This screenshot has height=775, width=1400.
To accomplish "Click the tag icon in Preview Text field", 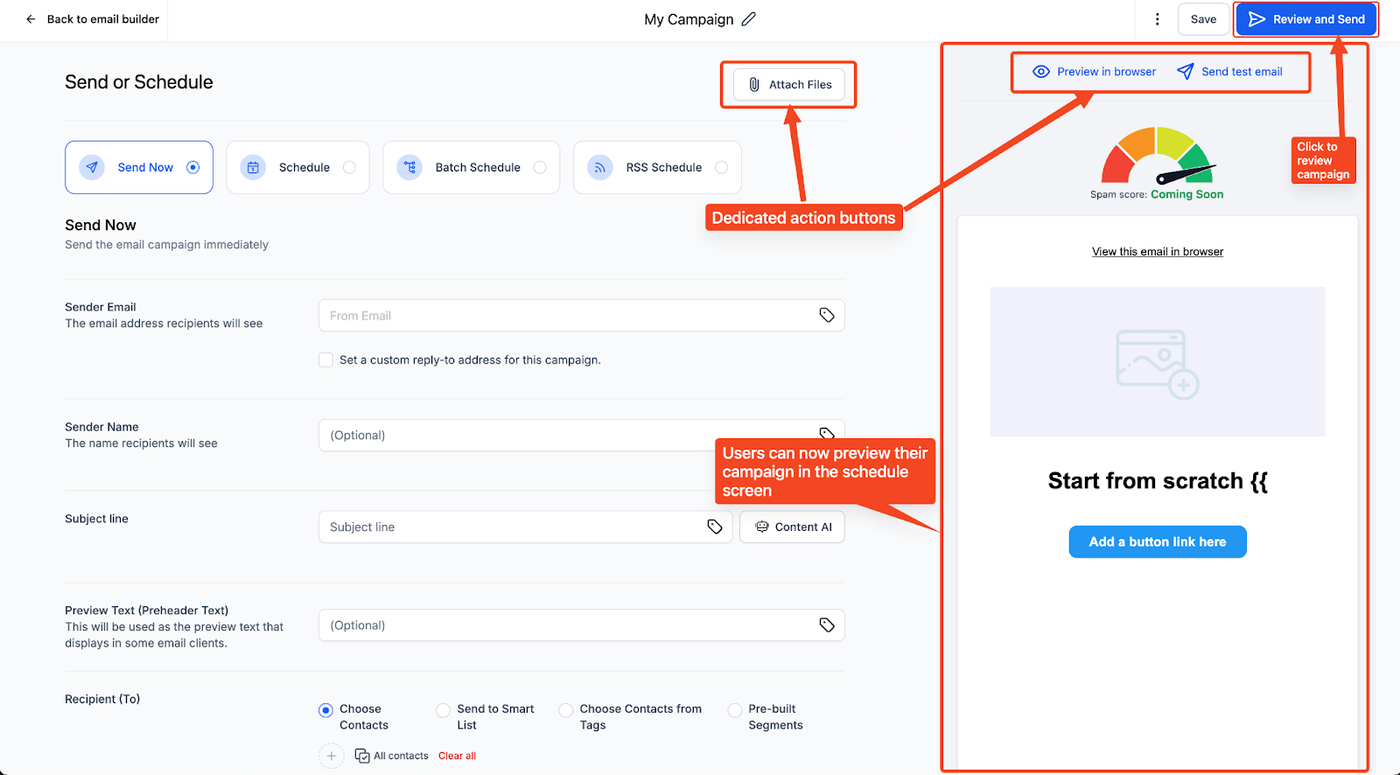I will click(x=826, y=625).
